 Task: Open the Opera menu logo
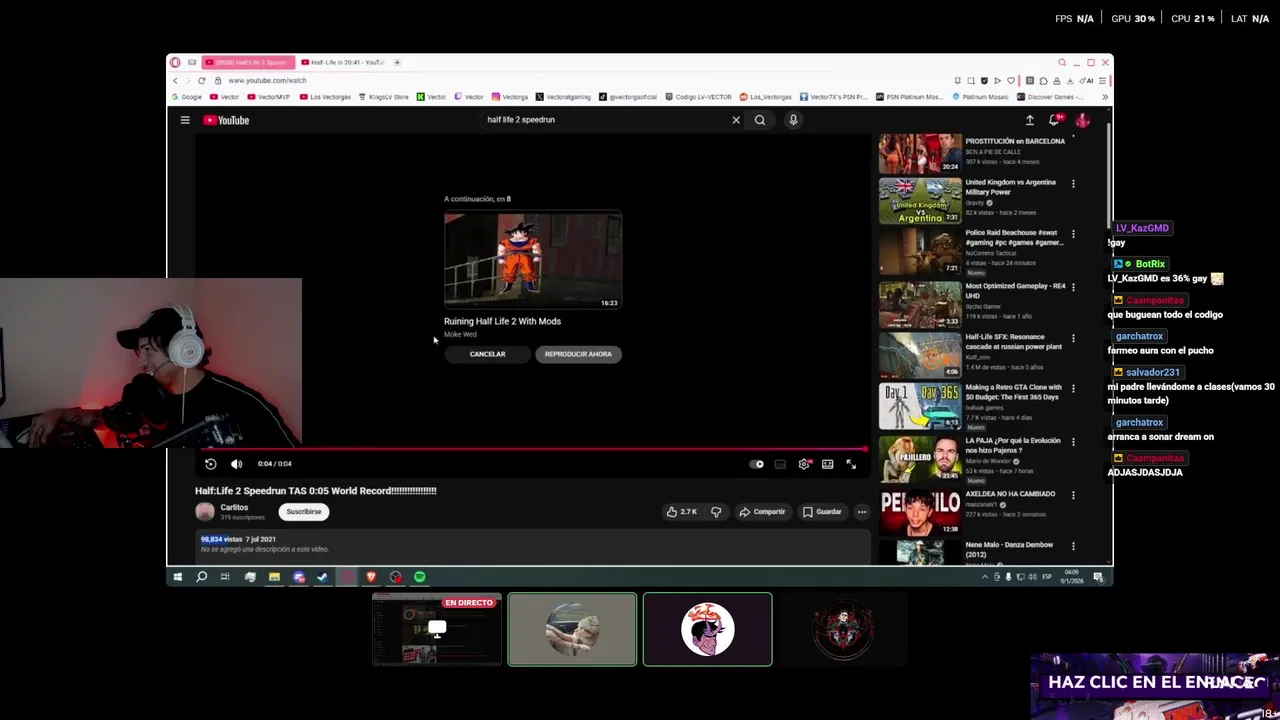[x=175, y=62]
